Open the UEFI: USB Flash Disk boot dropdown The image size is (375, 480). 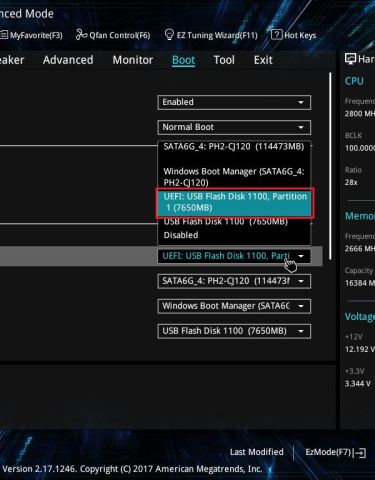coord(234,256)
